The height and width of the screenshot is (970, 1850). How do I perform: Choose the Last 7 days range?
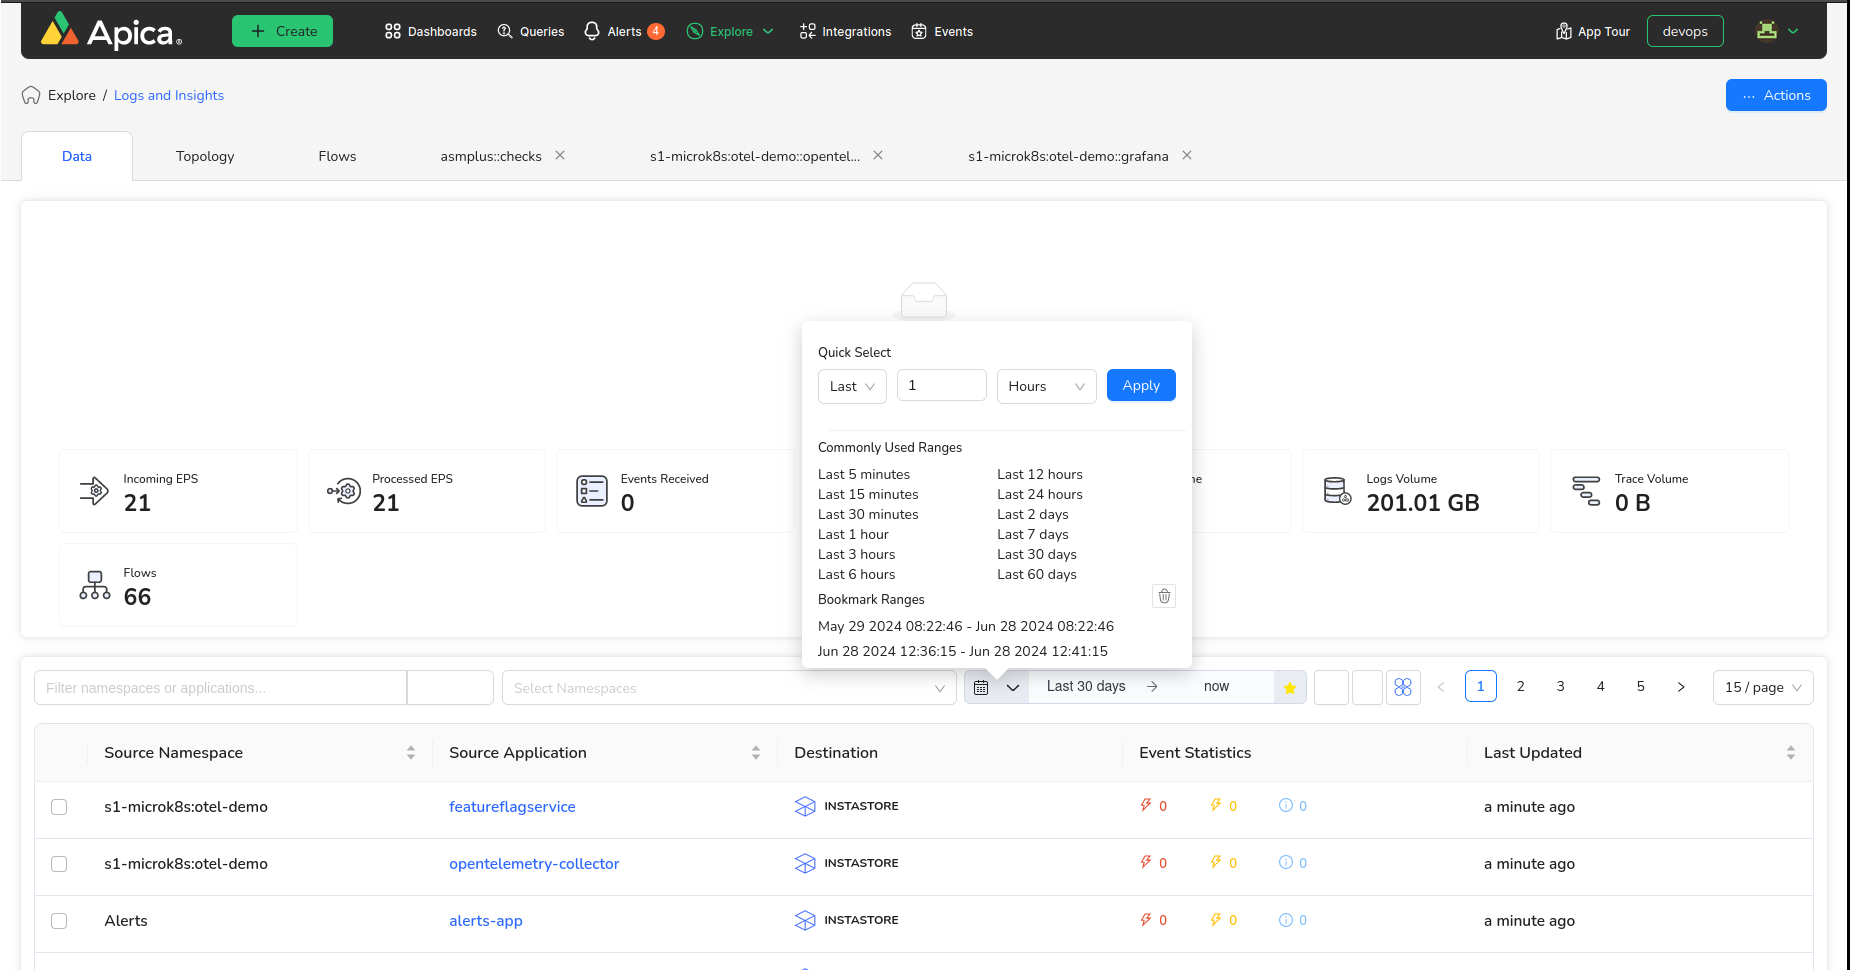1032,535
